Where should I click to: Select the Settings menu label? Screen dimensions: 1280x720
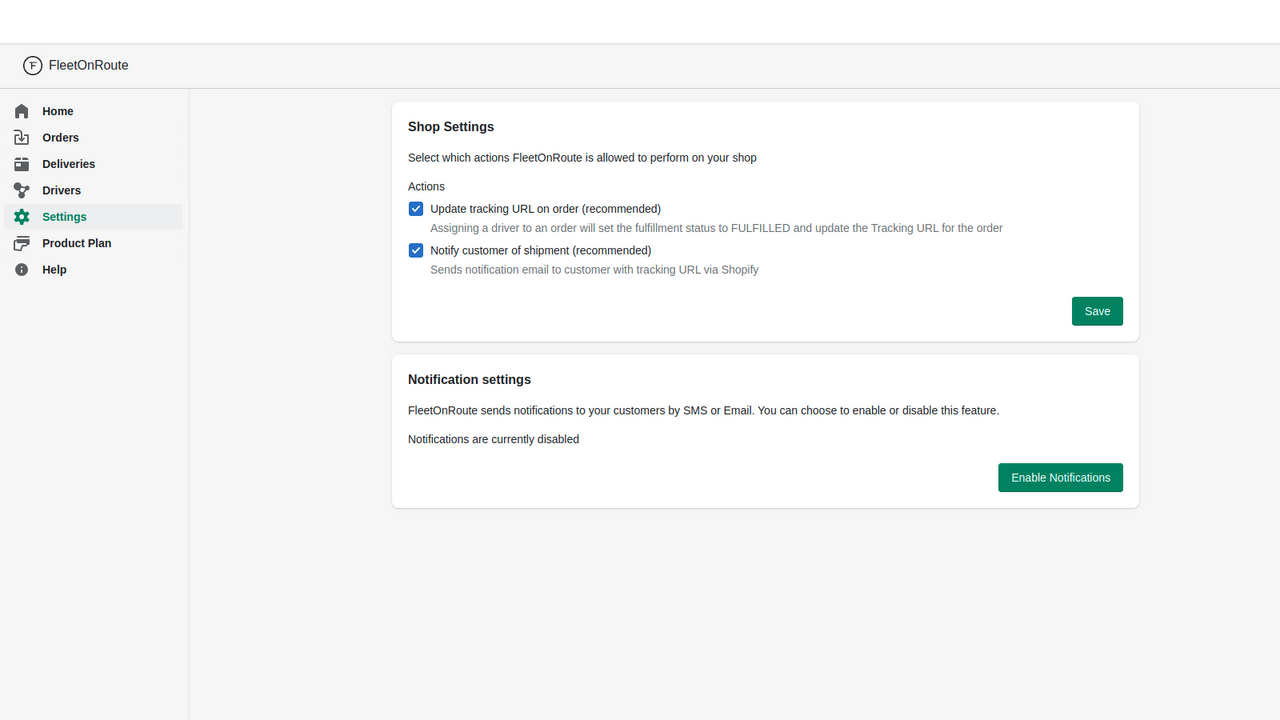[x=64, y=217]
